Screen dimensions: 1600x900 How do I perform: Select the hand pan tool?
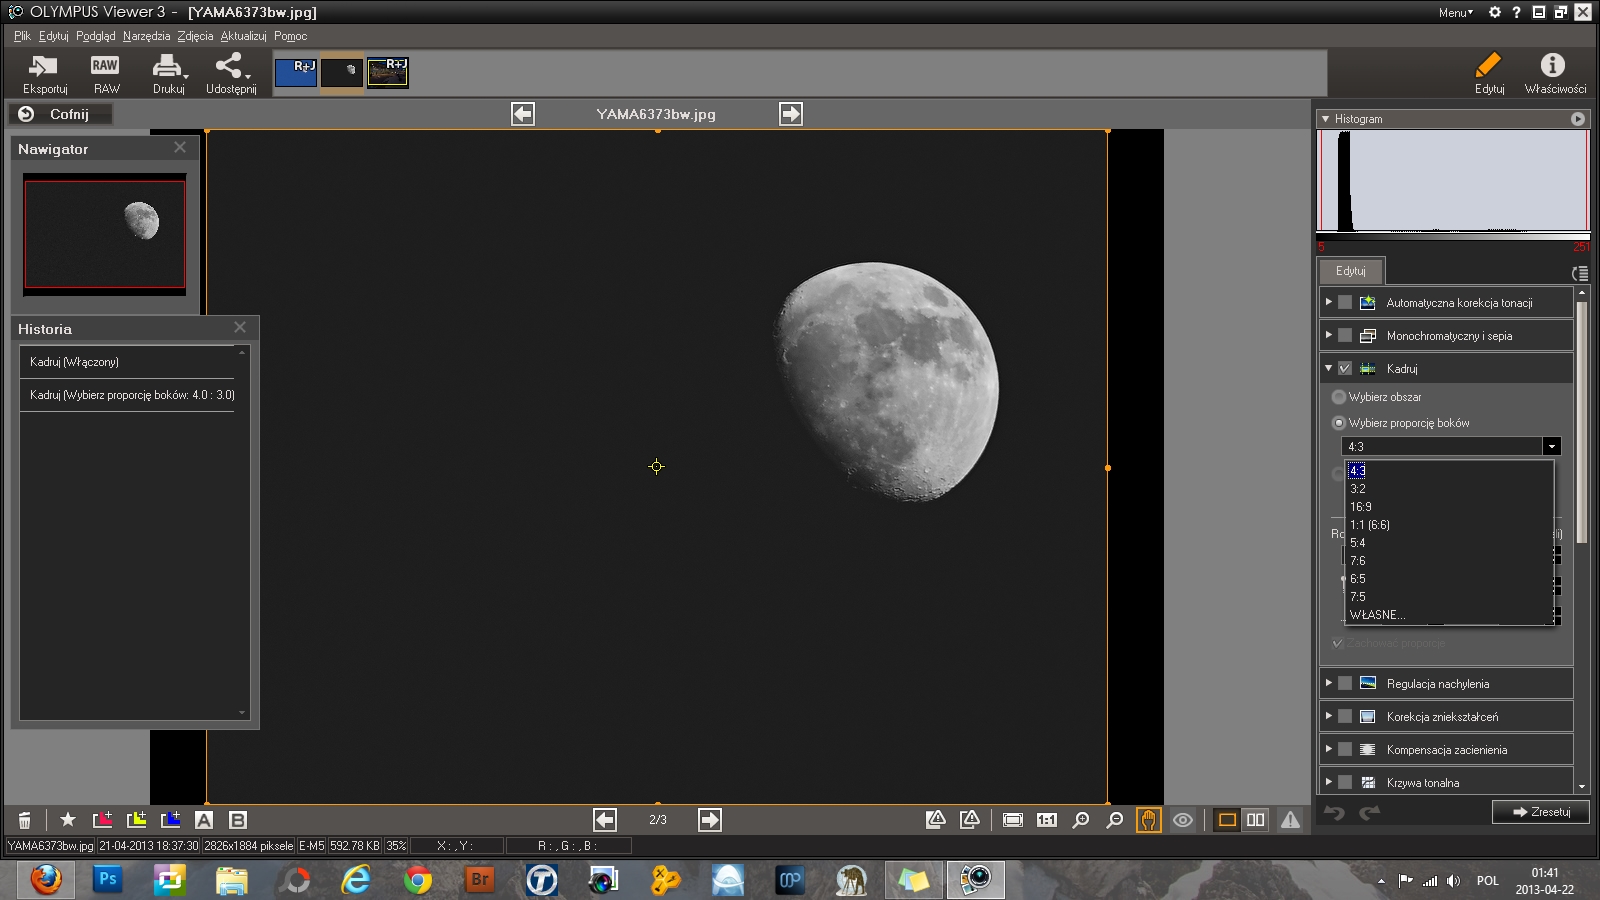coord(1148,820)
